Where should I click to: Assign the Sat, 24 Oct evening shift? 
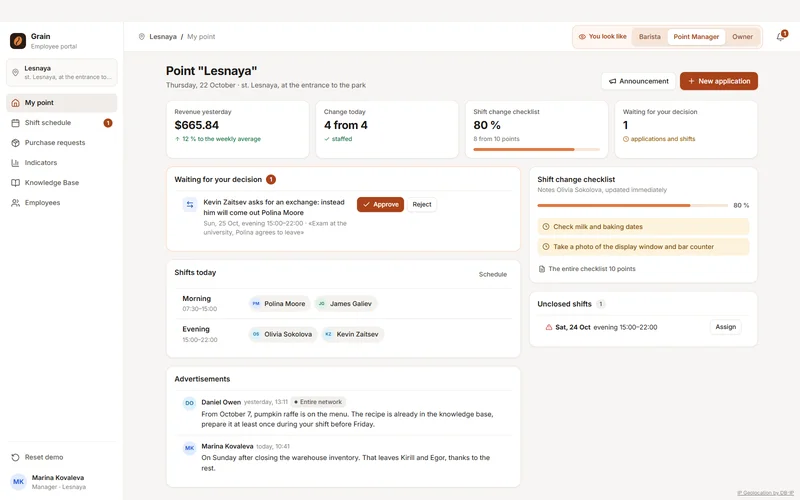tap(726, 327)
